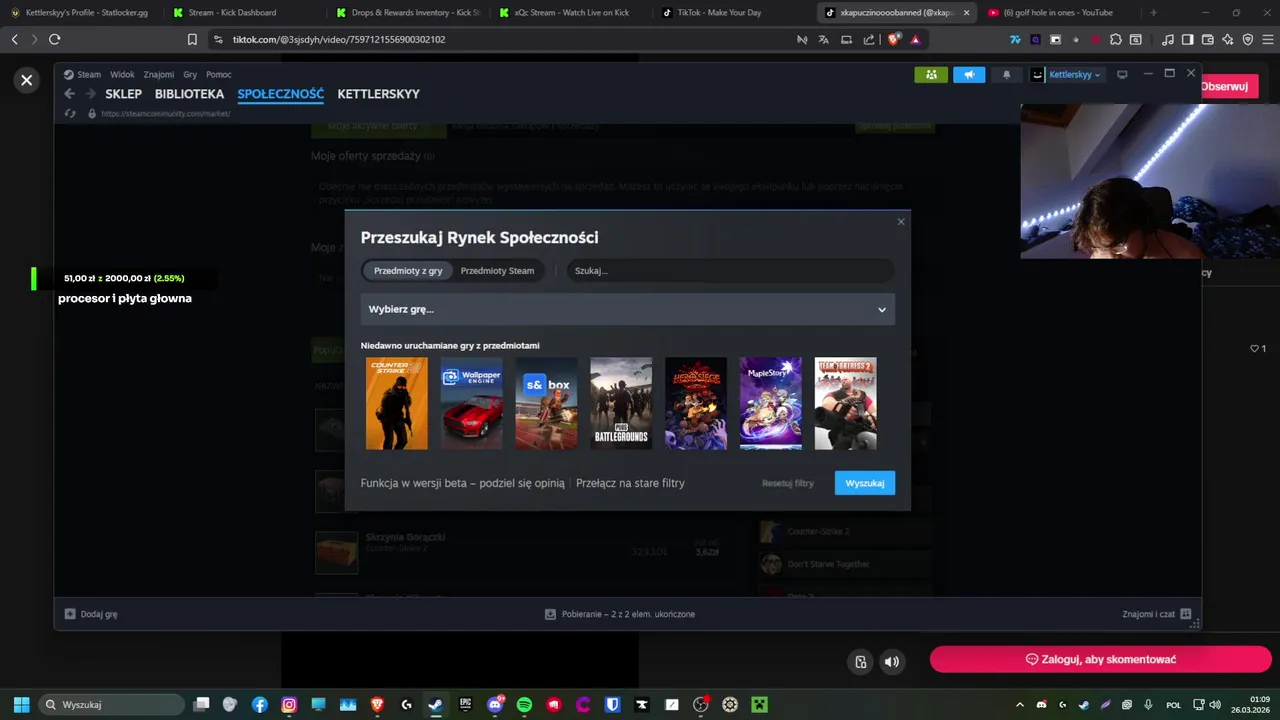
Task: Open Discord from the taskbar
Action: pyautogui.click(x=495, y=704)
